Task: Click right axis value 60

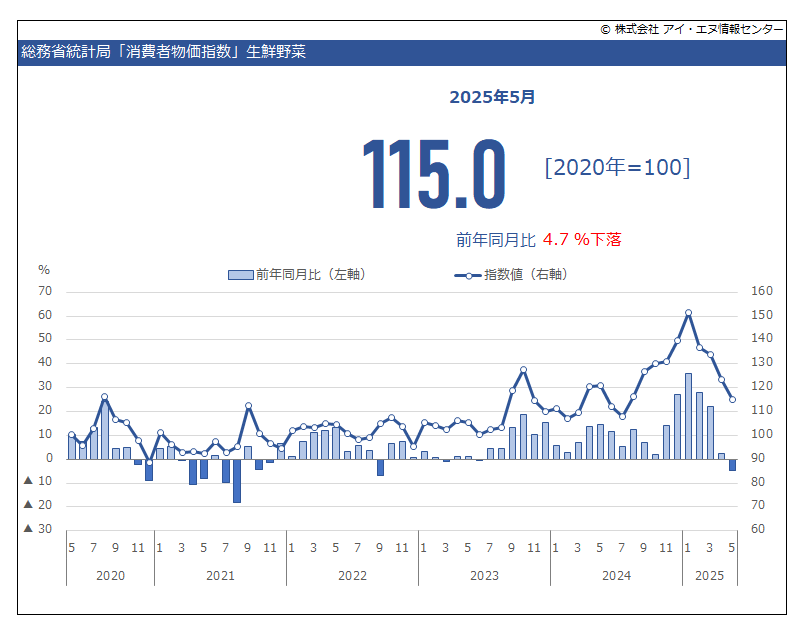Action: tap(758, 529)
